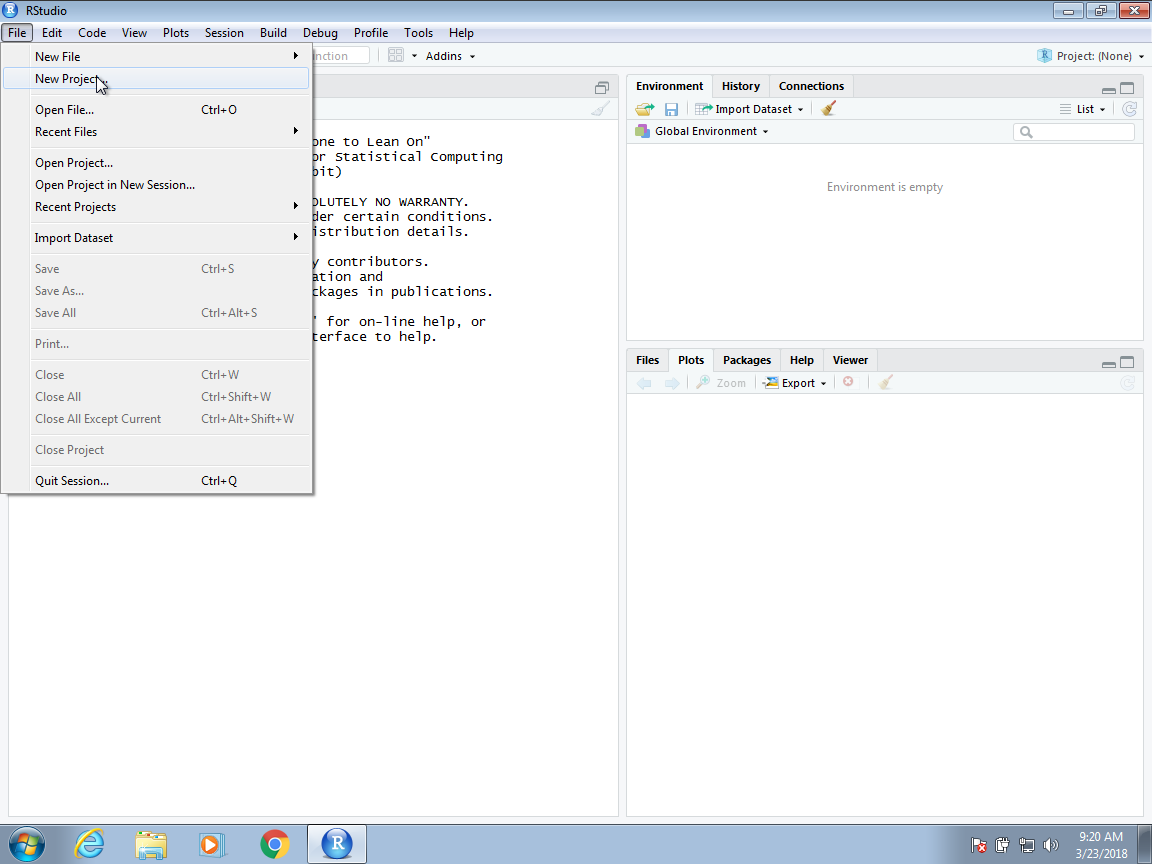Viewport: 1152px width, 864px height.
Task: Choose New Project... from File menu
Action: [x=156, y=79]
